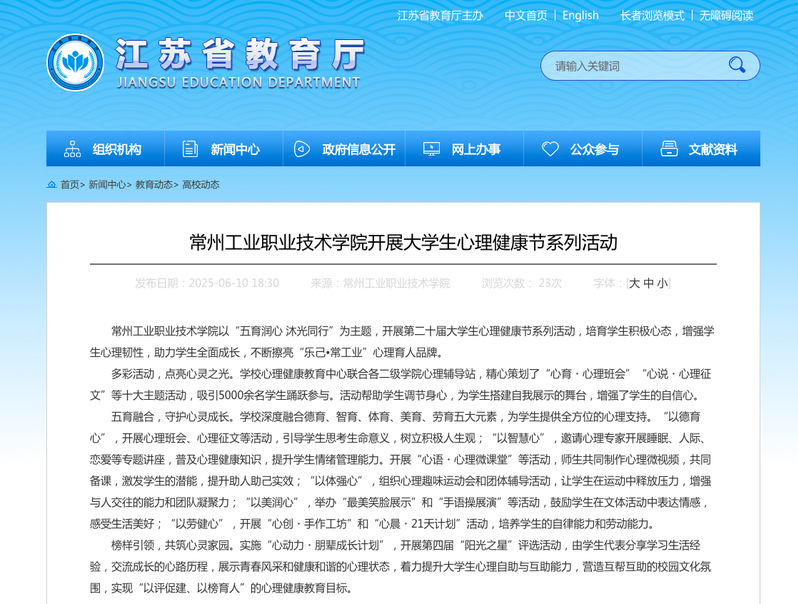Image resolution: width=798 pixels, height=604 pixels.
Task: Go to 中文首页 link
Action: pyautogui.click(x=526, y=15)
